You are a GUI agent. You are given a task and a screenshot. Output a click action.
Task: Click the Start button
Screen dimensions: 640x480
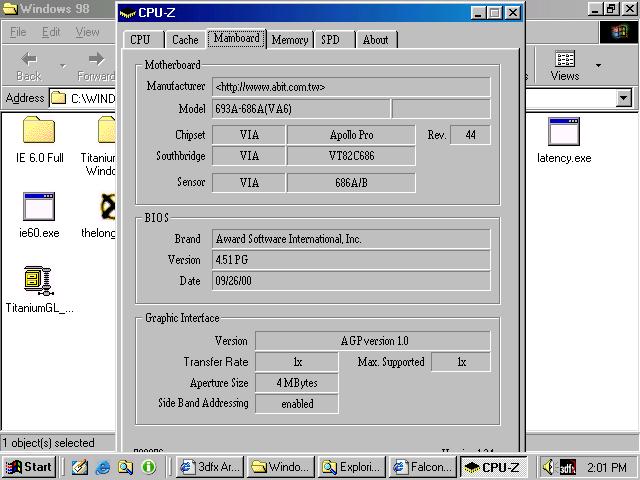coord(29,467)
